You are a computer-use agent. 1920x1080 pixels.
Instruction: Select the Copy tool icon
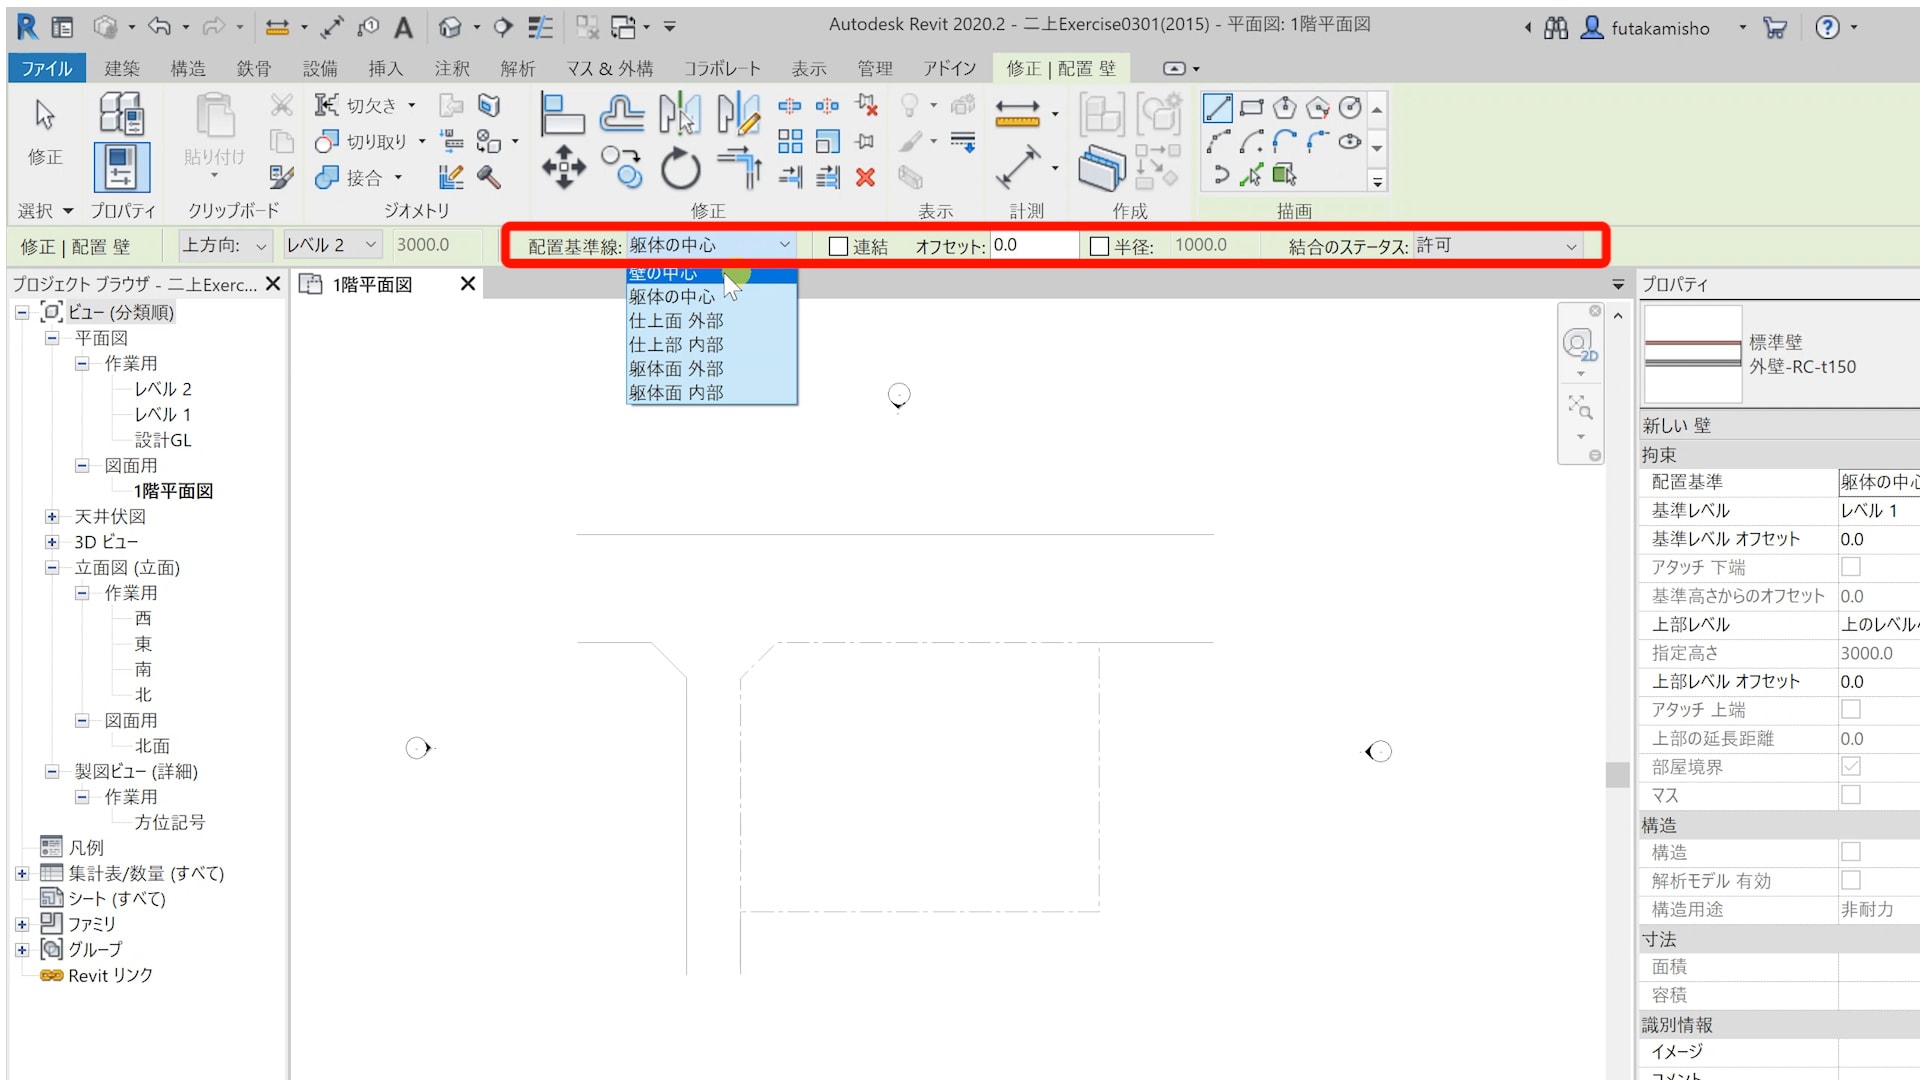[621, 167]
